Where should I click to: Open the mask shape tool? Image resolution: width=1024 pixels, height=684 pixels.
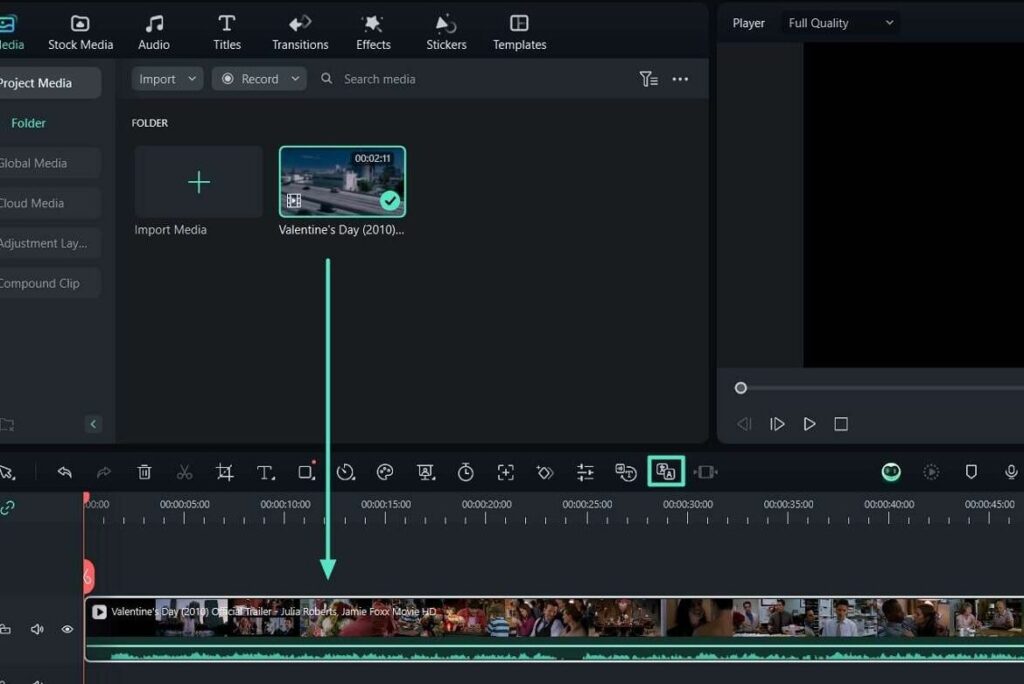pos(306,472)
